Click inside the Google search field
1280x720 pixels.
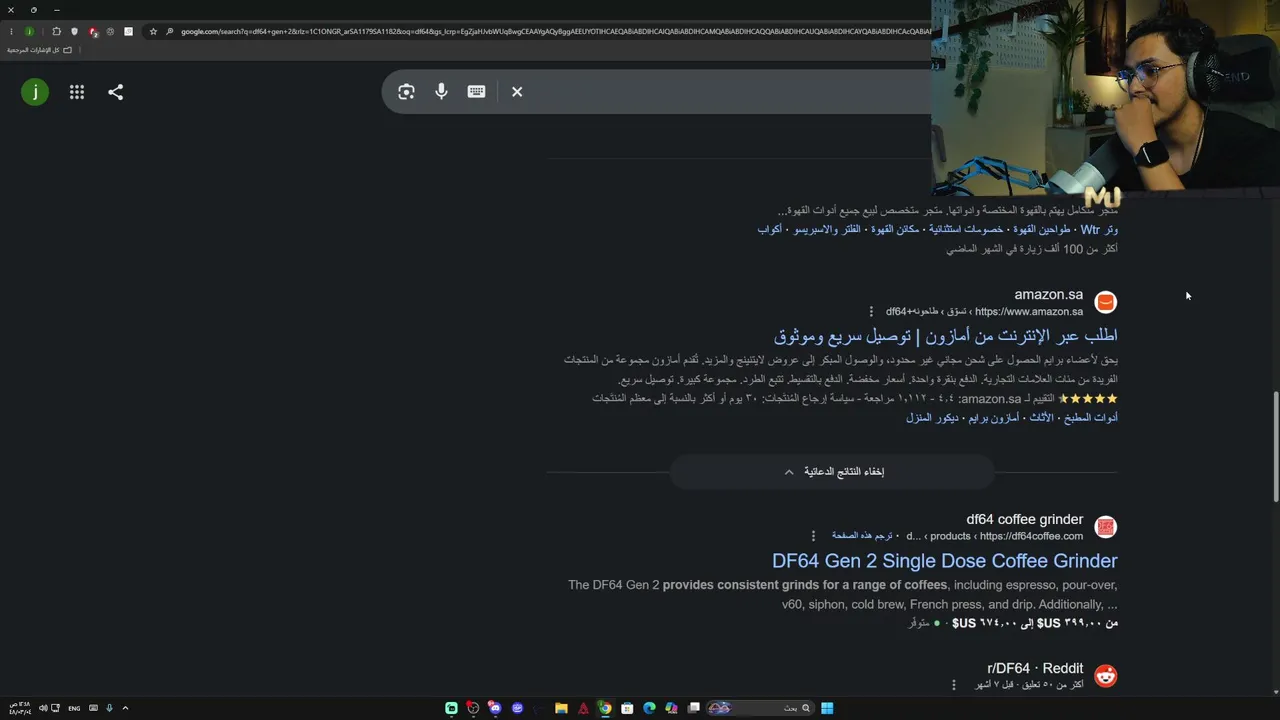[x=730, y=92]
